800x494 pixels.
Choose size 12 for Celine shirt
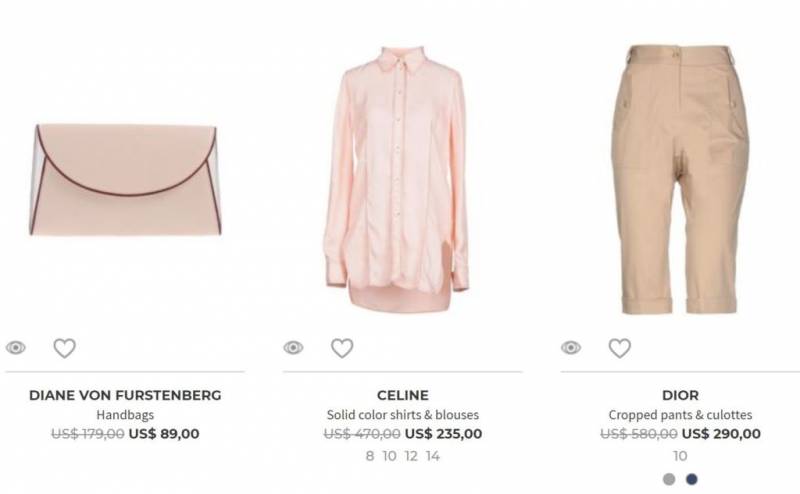pos(411,456)
